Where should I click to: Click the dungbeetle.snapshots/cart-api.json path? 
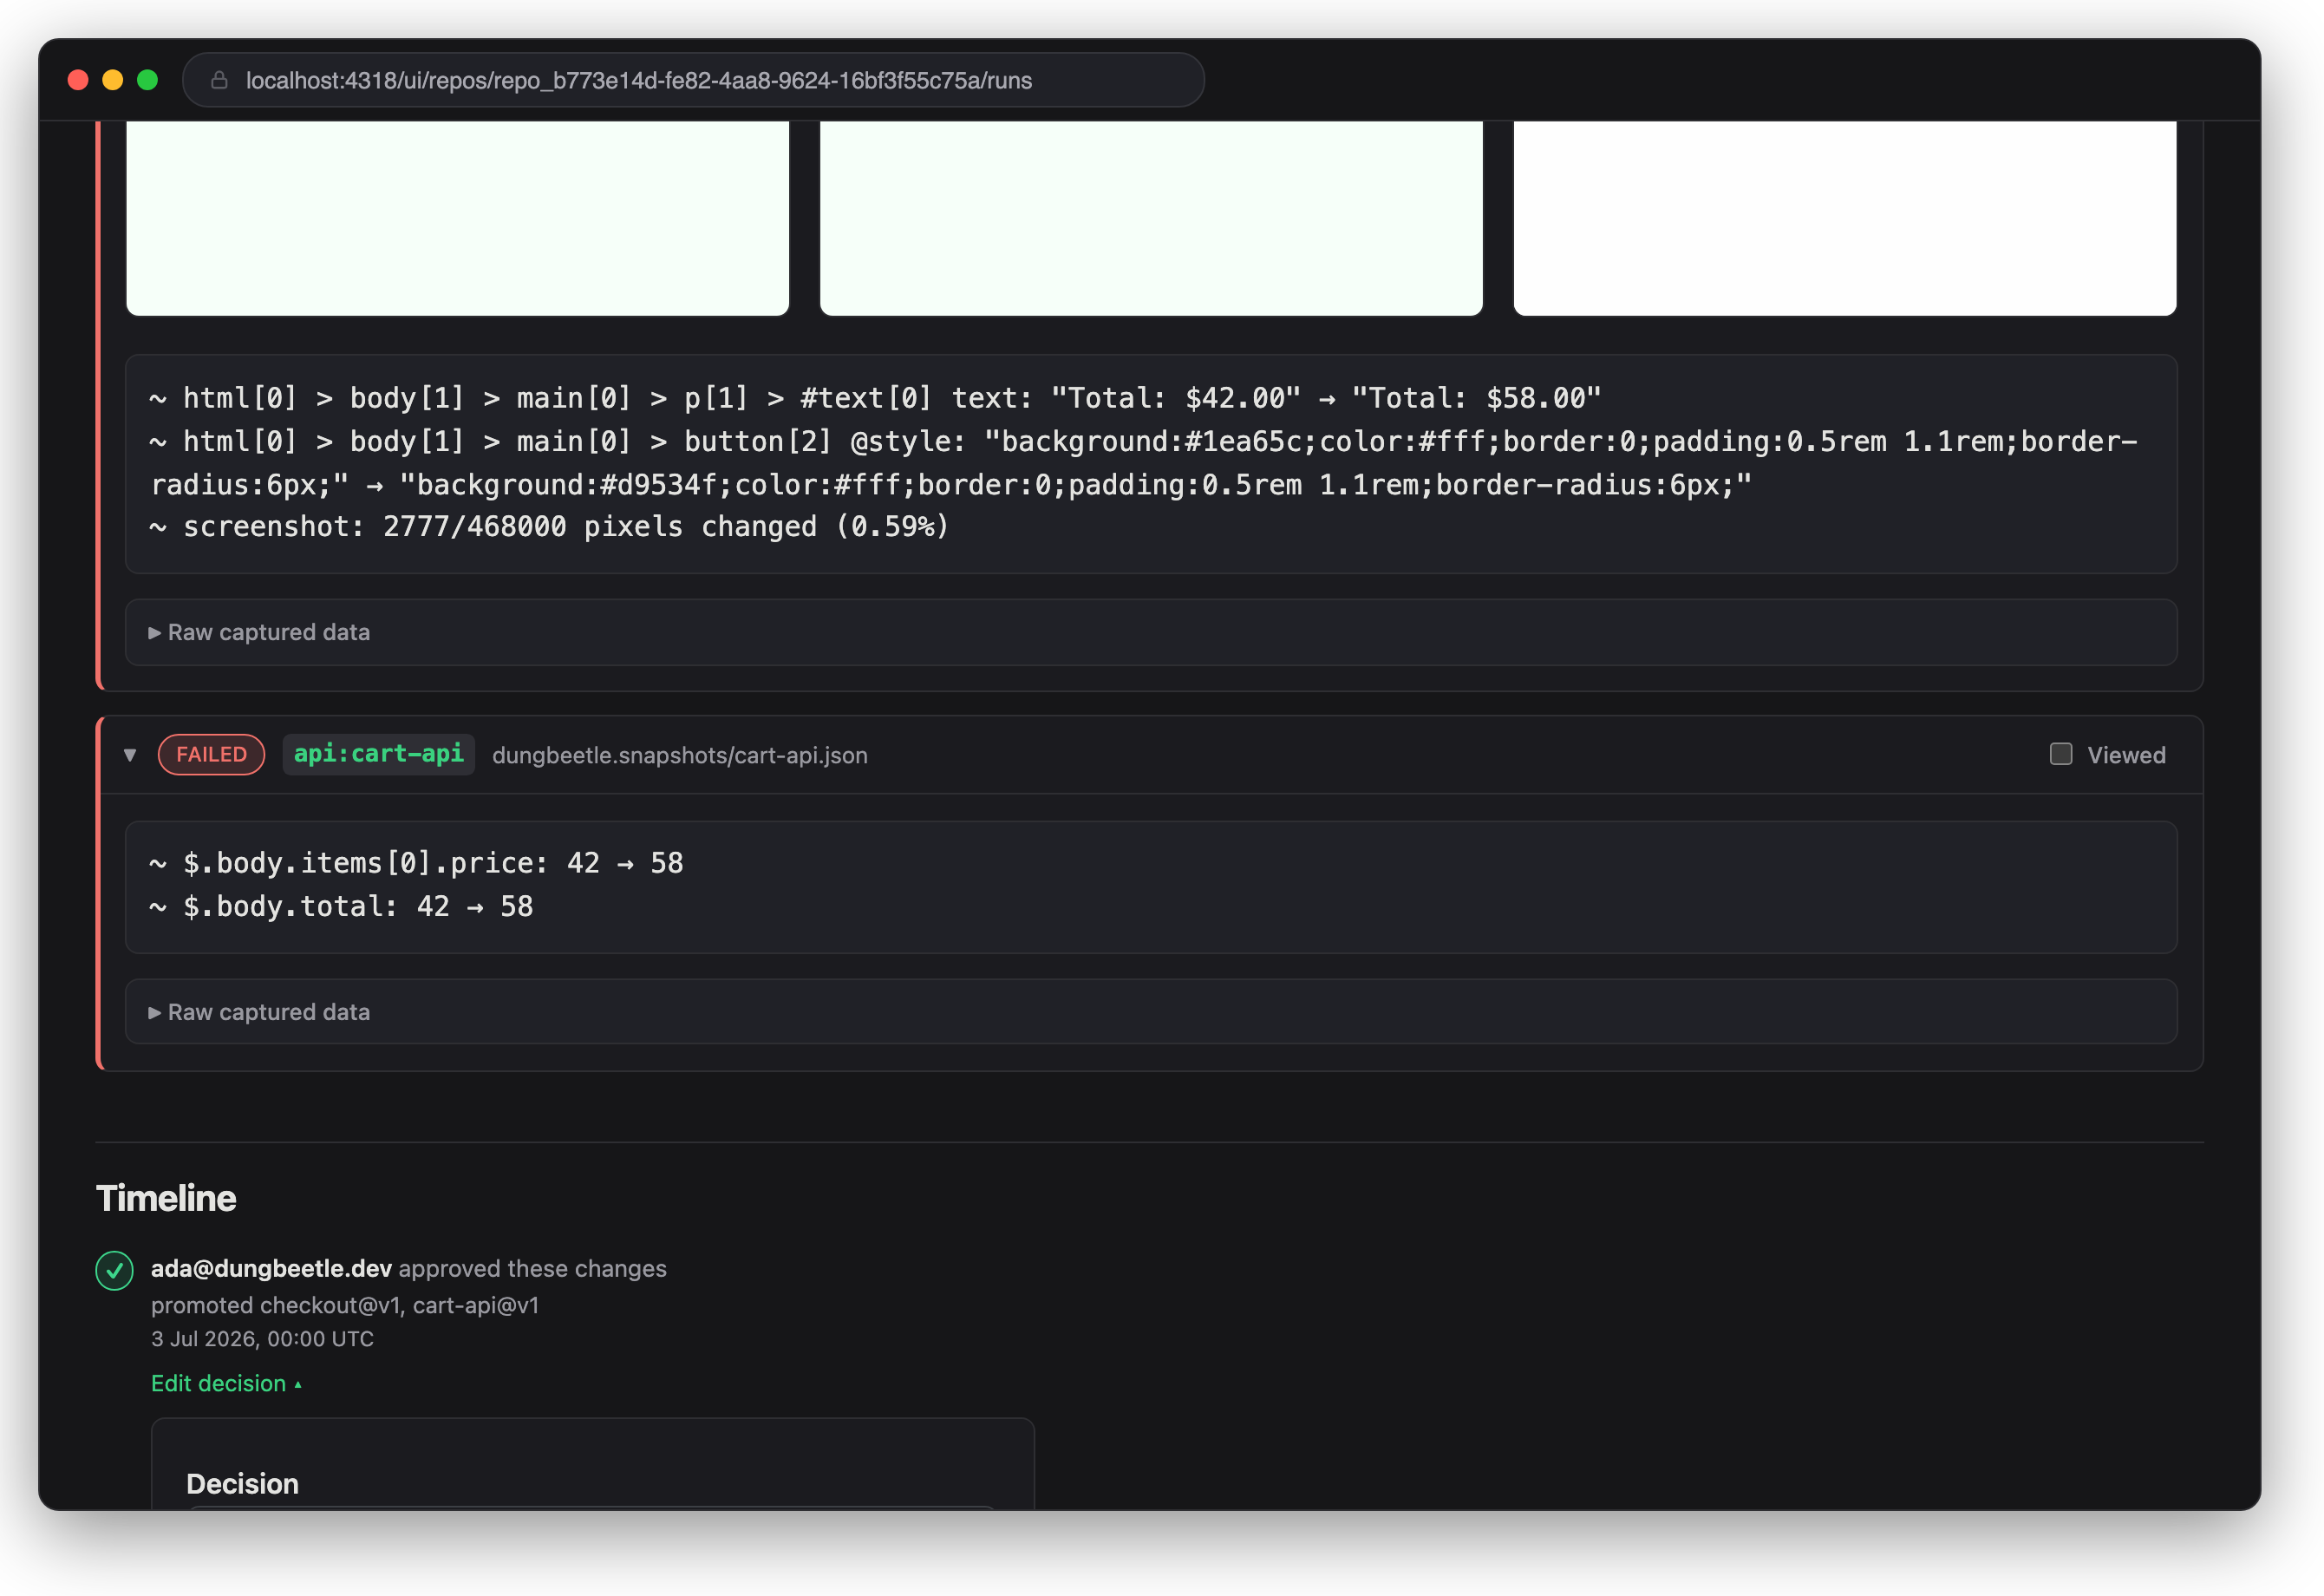[680, 755]
